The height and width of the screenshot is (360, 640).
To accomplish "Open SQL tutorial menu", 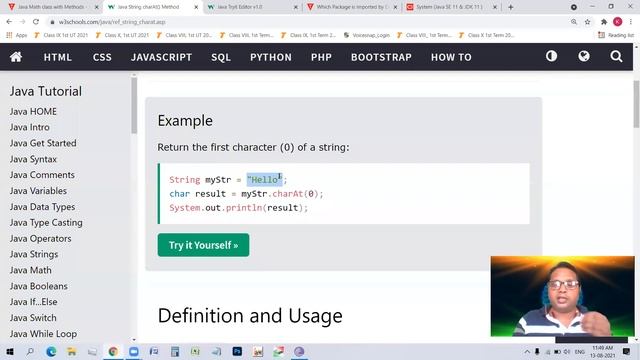I will tap(221, 57).
